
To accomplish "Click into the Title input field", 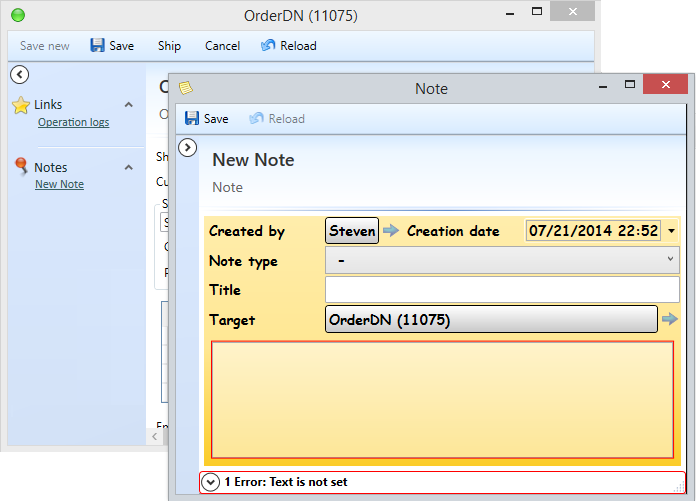I will click(x=502, y=290).
